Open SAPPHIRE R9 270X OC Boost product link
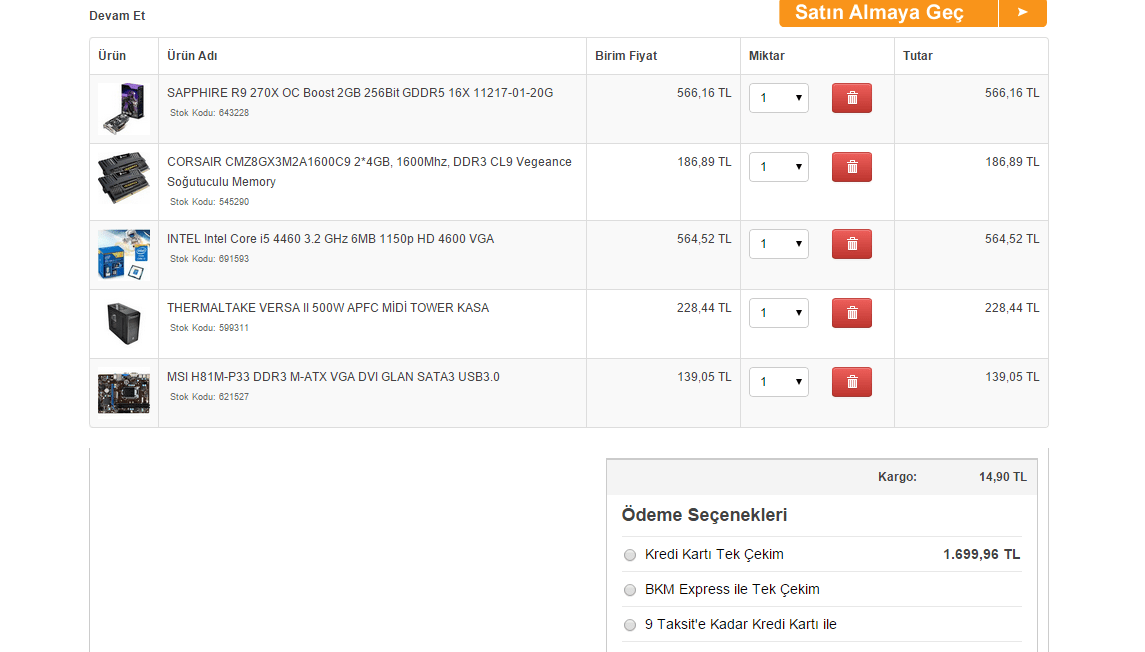This screenshot has width=1145, height=652. point(360,93)
